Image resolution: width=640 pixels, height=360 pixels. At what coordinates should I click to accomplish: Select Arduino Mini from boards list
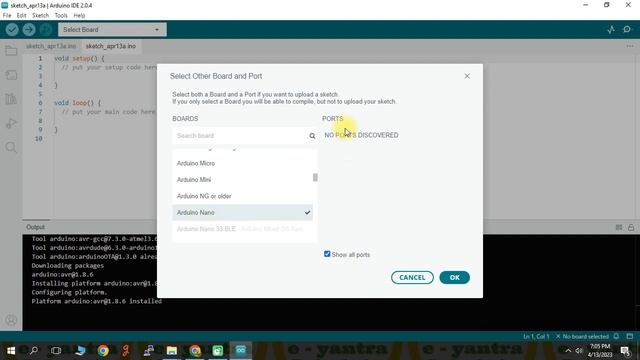[x=242, y=180]
